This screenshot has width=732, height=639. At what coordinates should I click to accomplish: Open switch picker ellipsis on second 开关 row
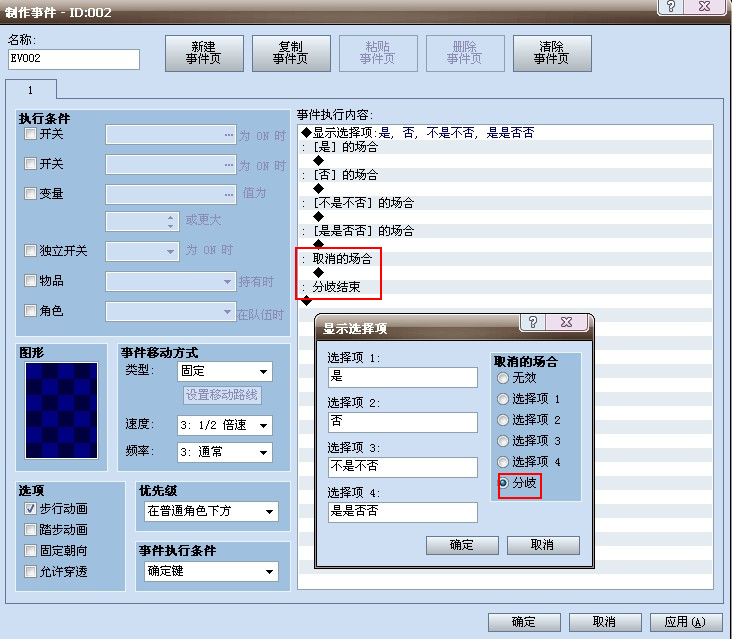pyautogui.click(x=228, y=165)
